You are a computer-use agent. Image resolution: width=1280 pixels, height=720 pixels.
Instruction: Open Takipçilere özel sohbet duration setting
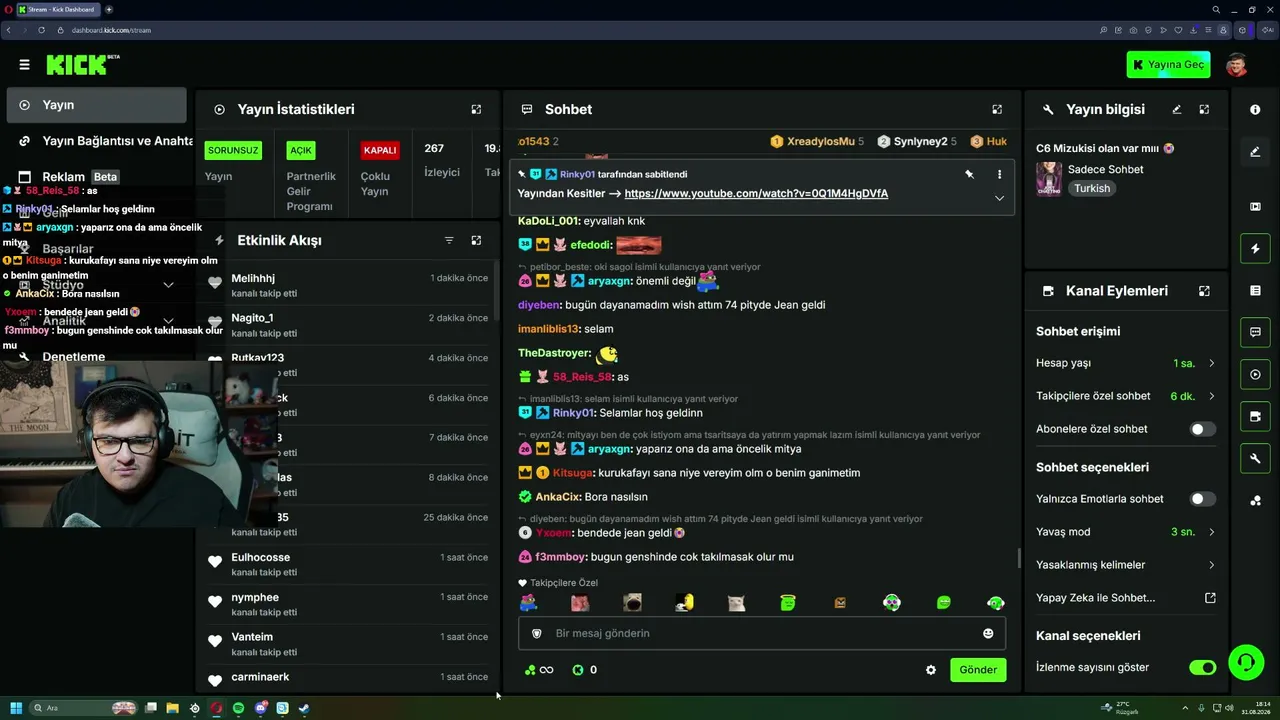tap(1126, 396)
